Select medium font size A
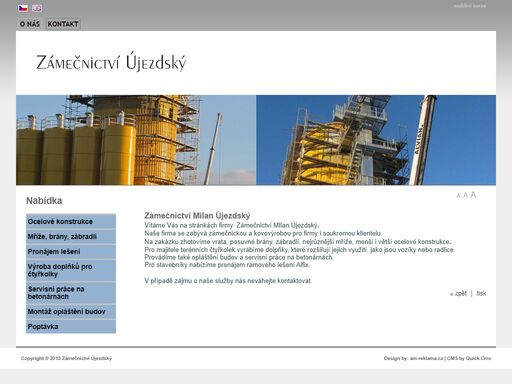 (x=465, y=195)
